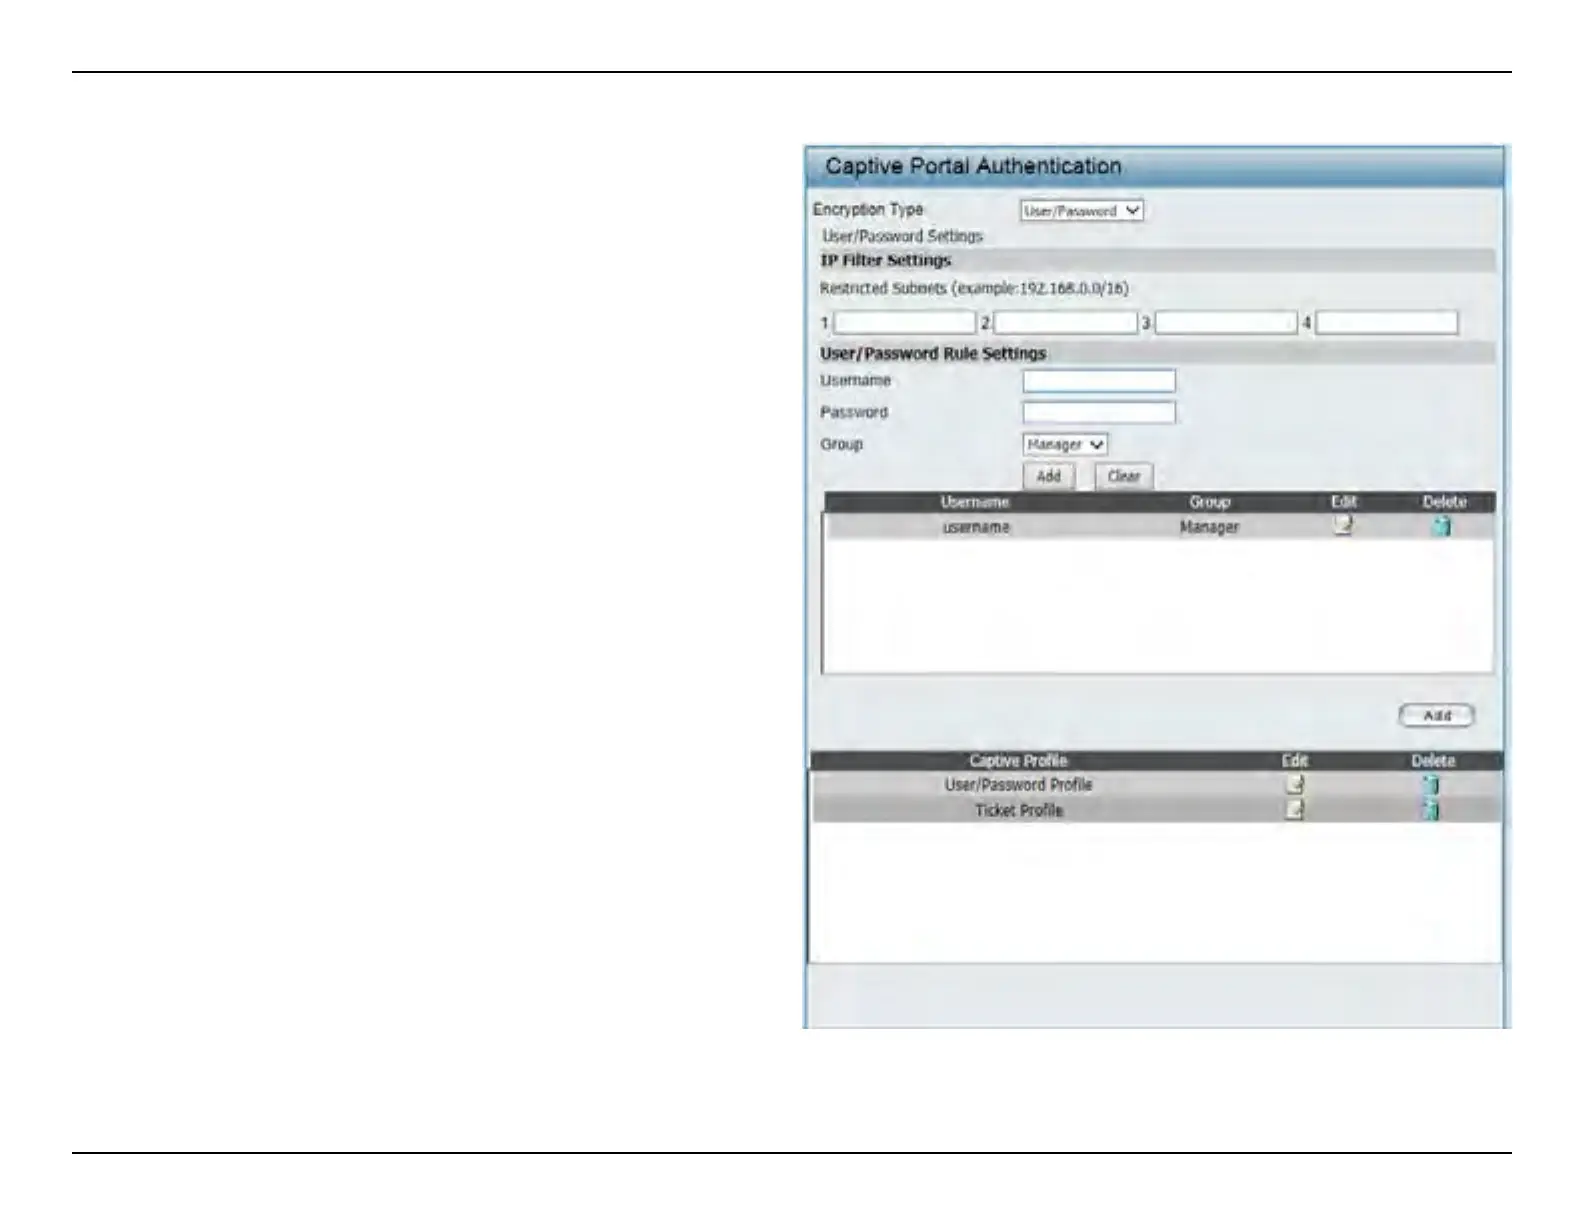Image resolution: width=1584 pixels, height=1224 pixels.
Task: Focus restricted subnet field 2
Action: pos(1065,323)
